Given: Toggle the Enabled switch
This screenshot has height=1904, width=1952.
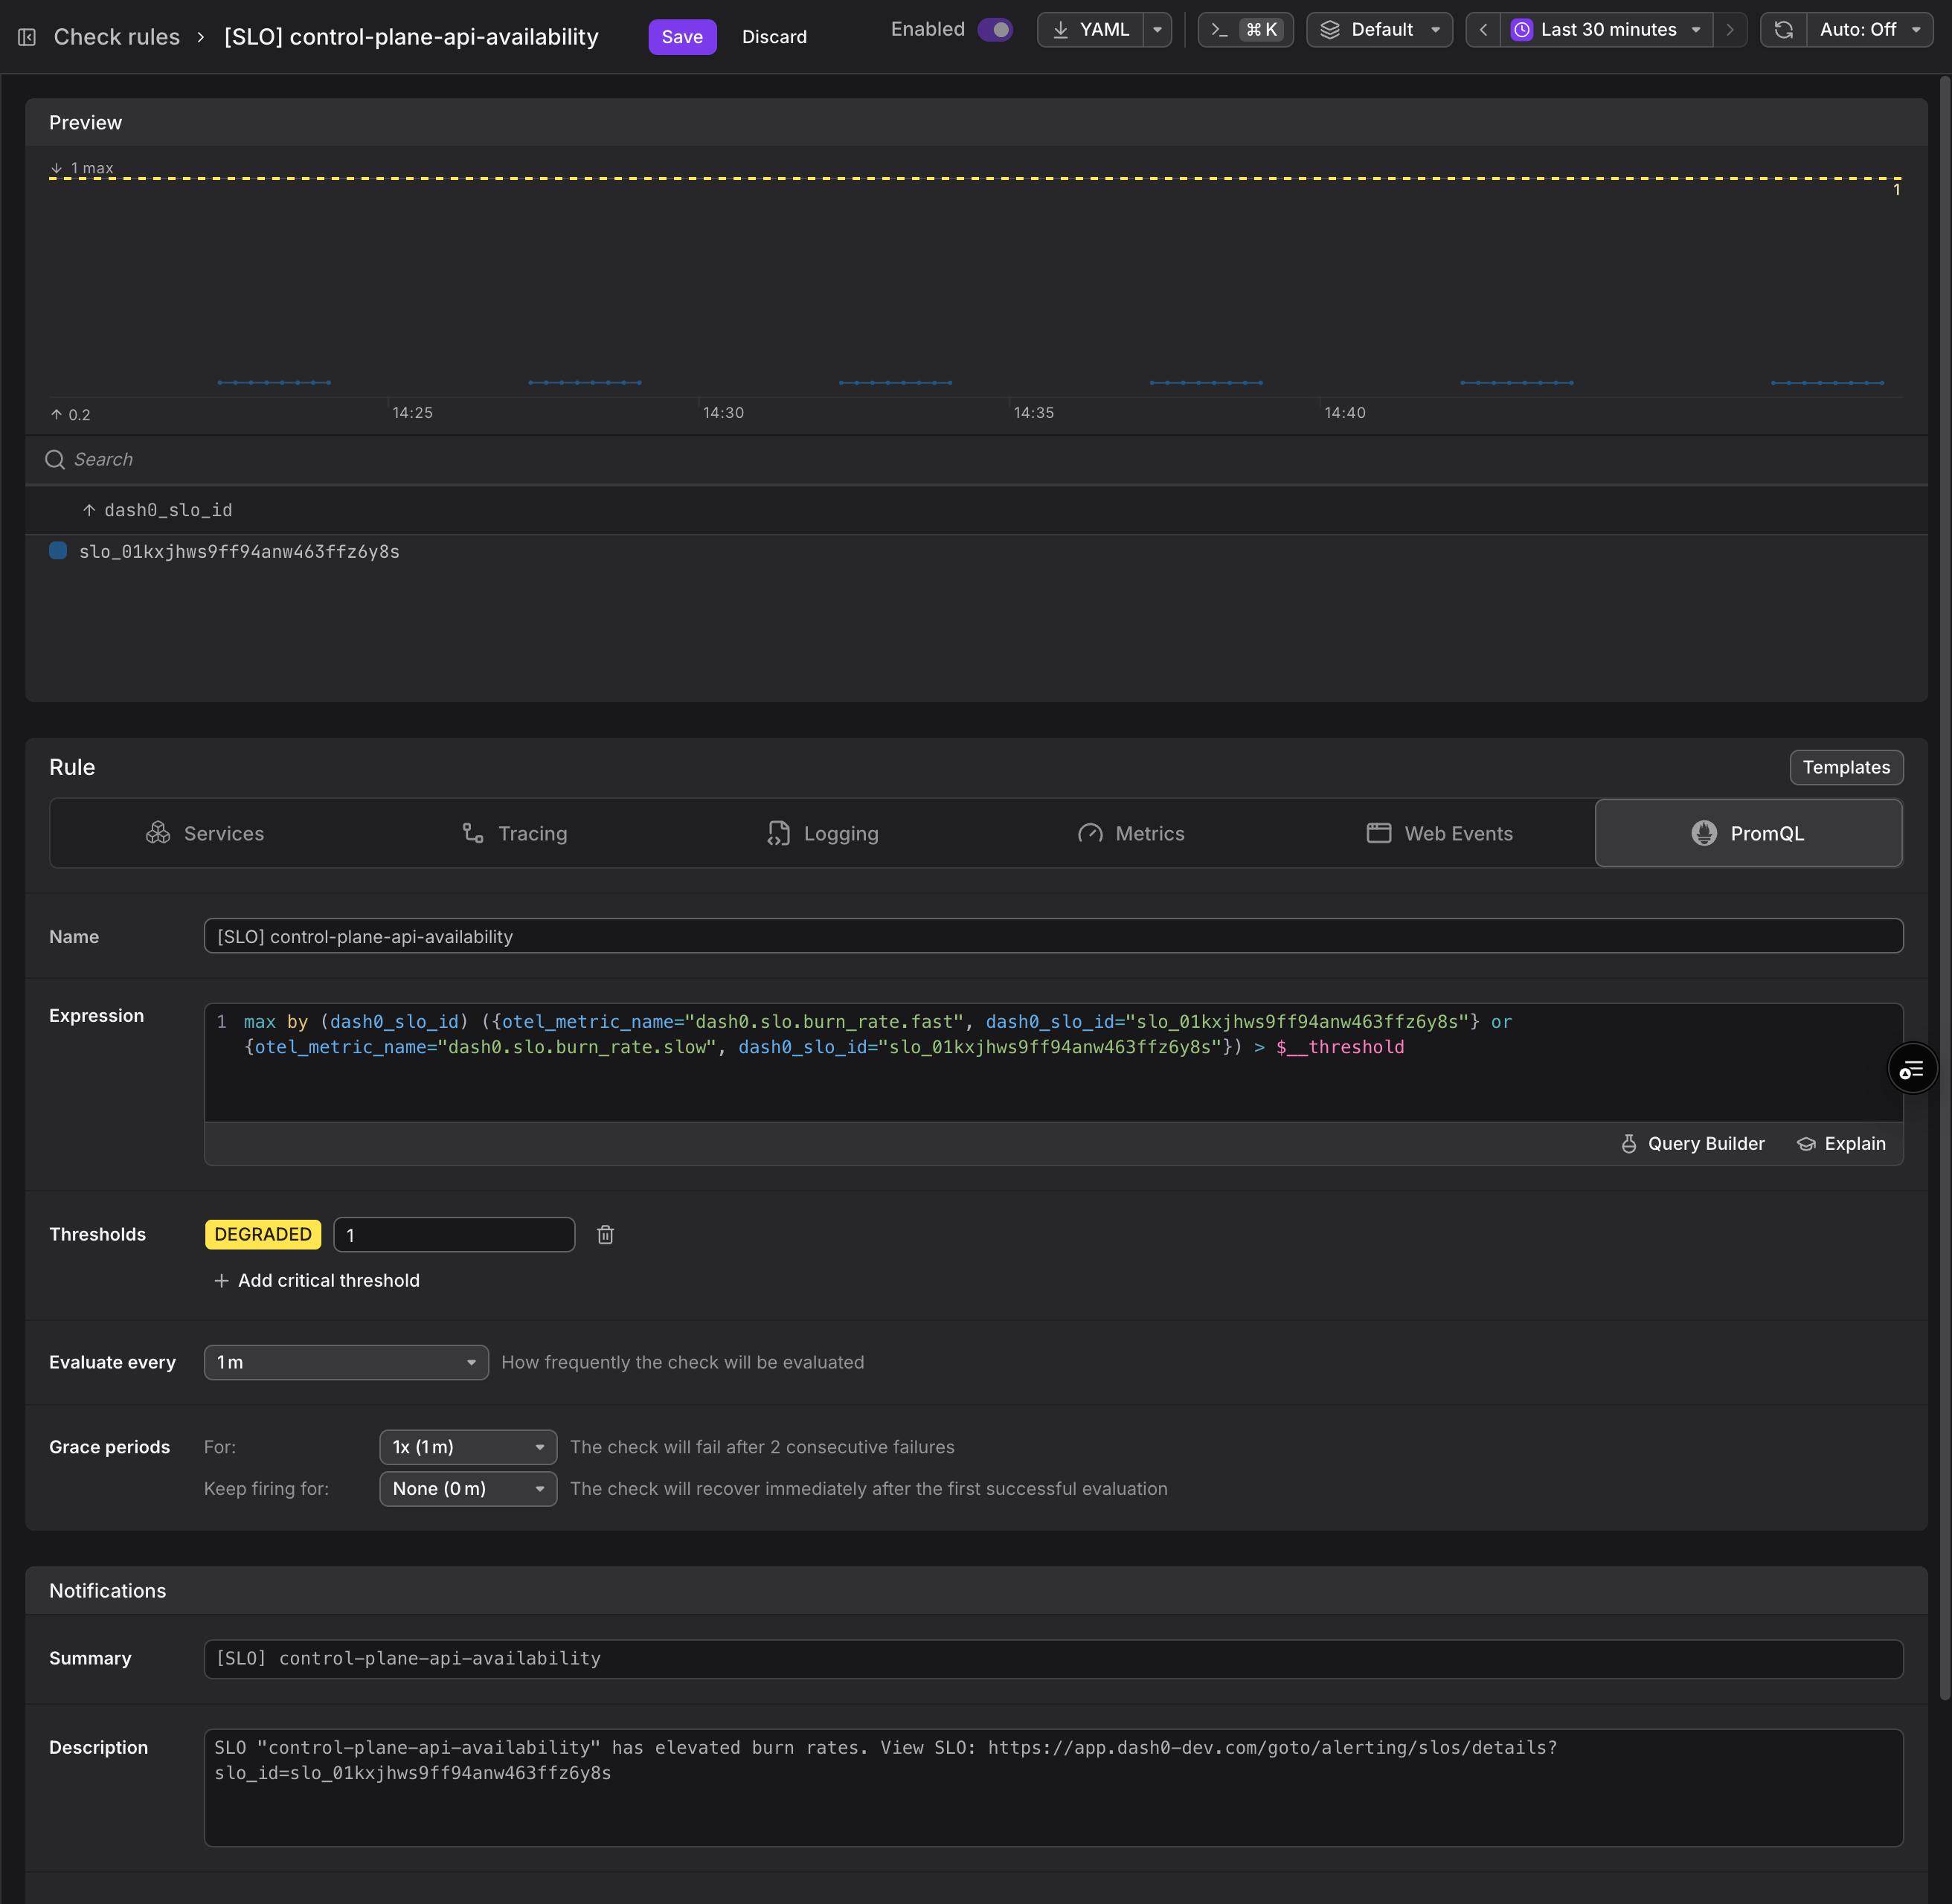Looking at the screenshot, I should pos(994,30).
